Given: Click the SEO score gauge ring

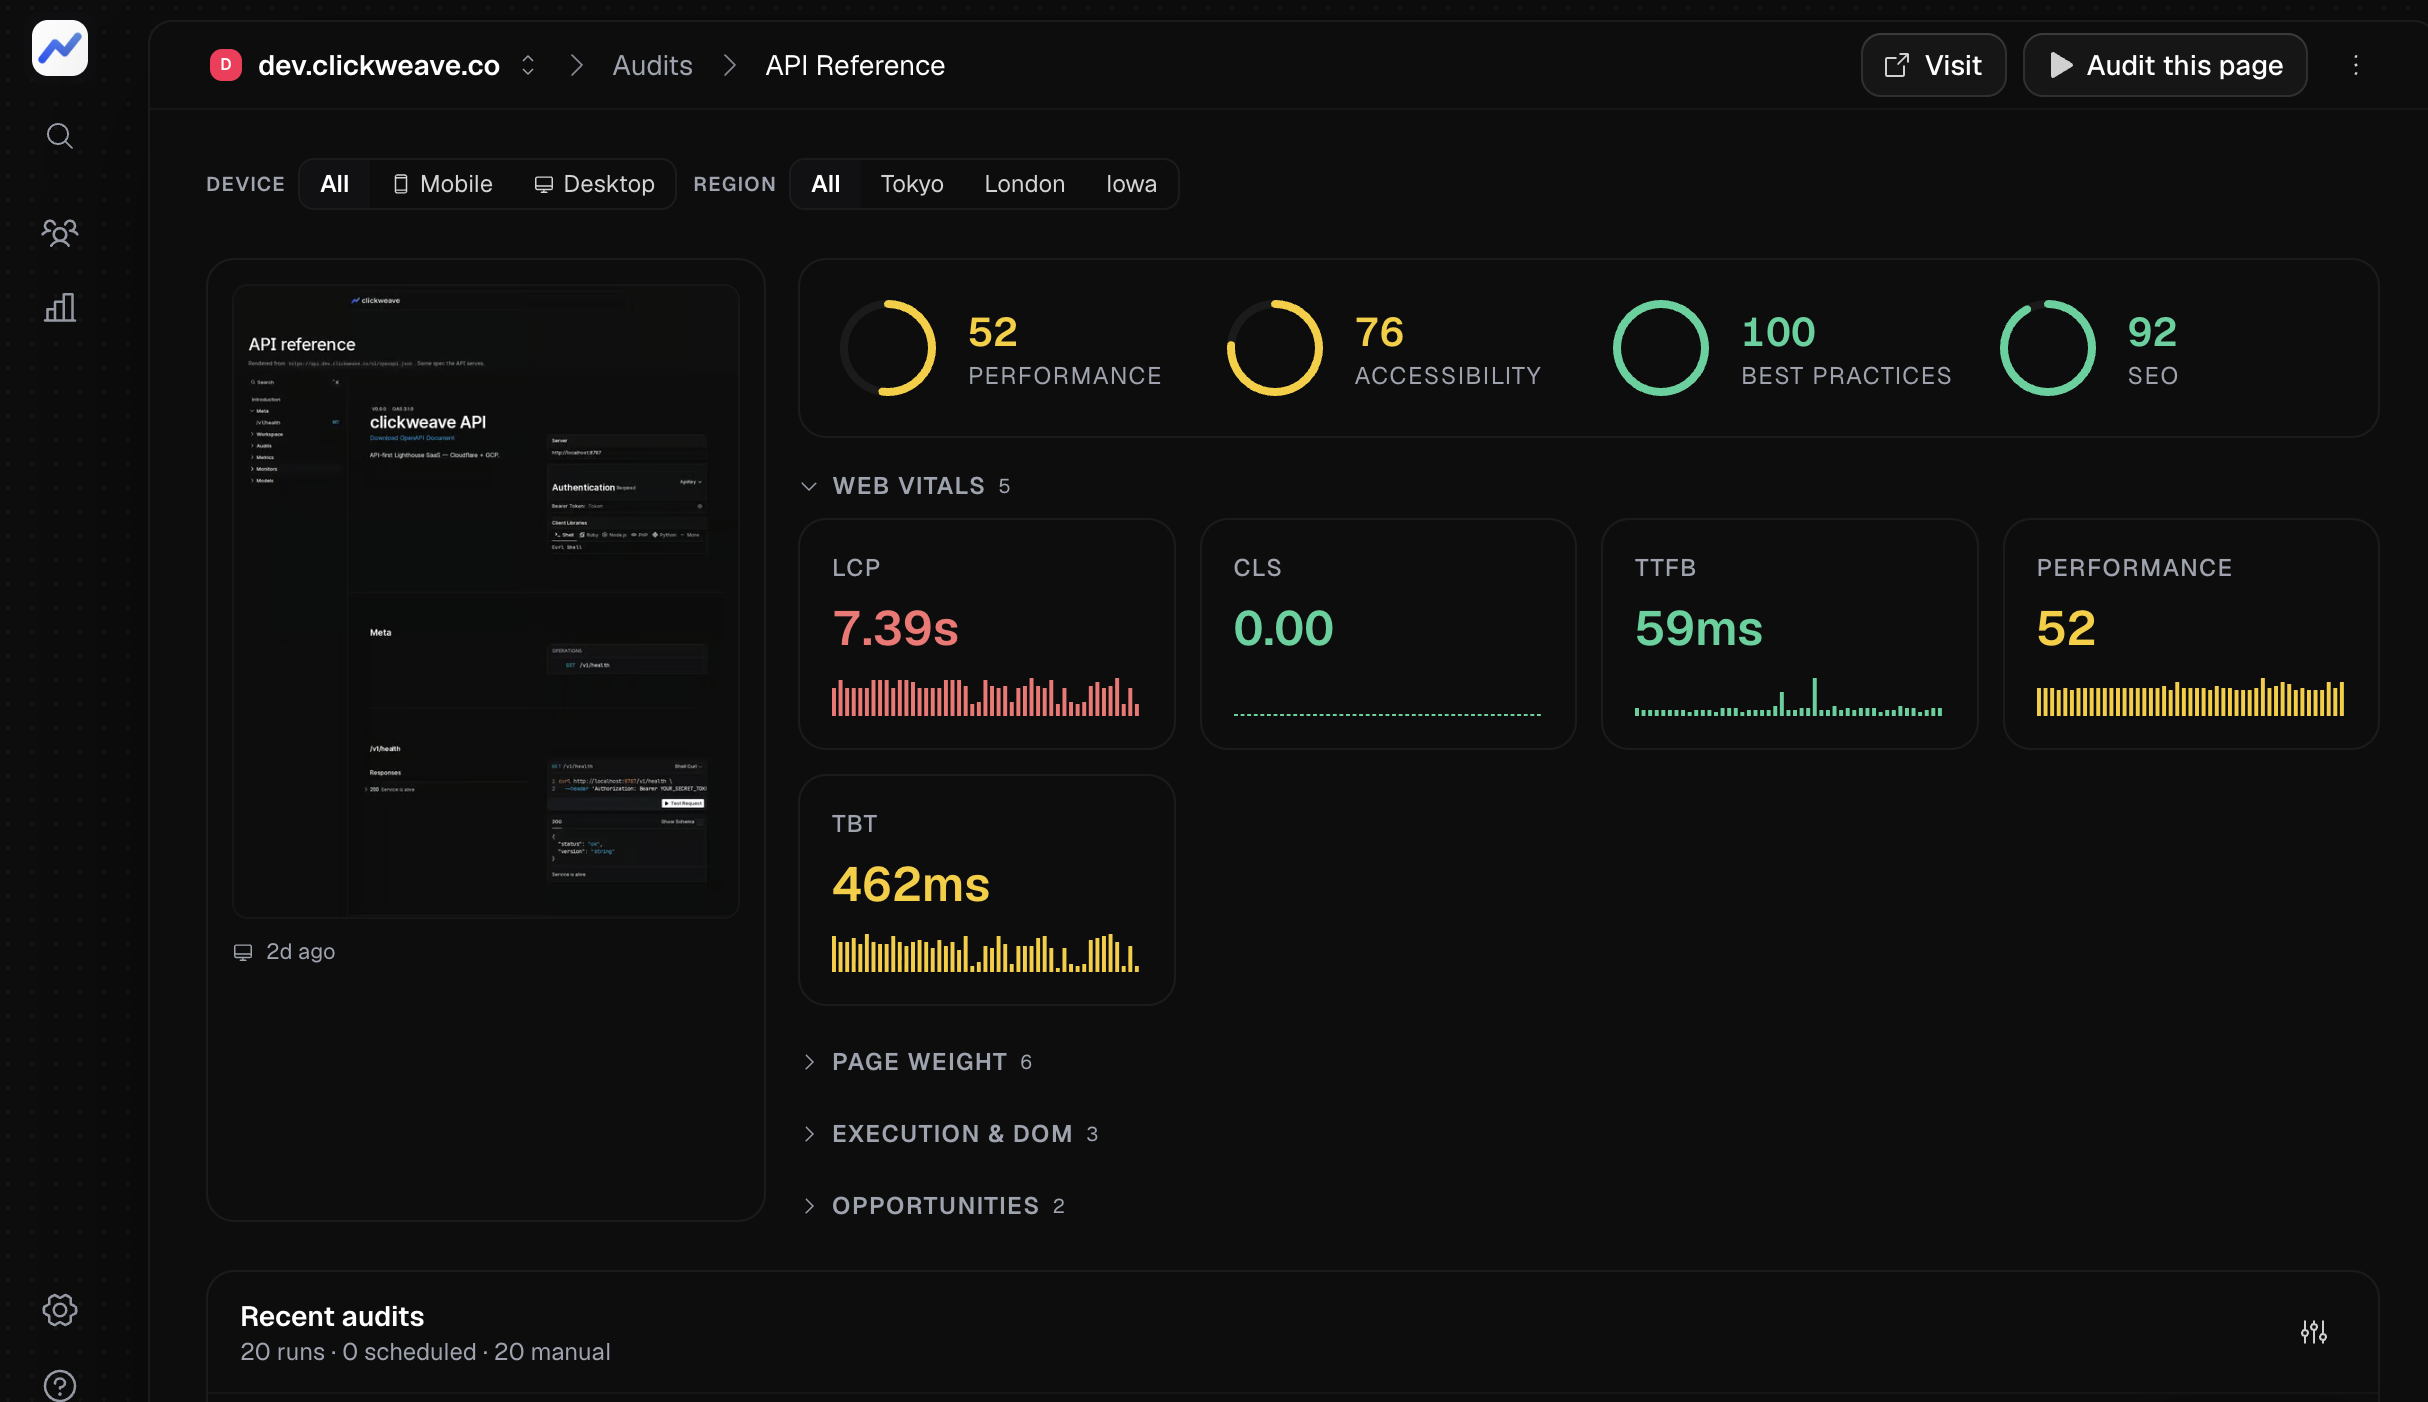Looking at the screenshot, I should coord(2047,348).
